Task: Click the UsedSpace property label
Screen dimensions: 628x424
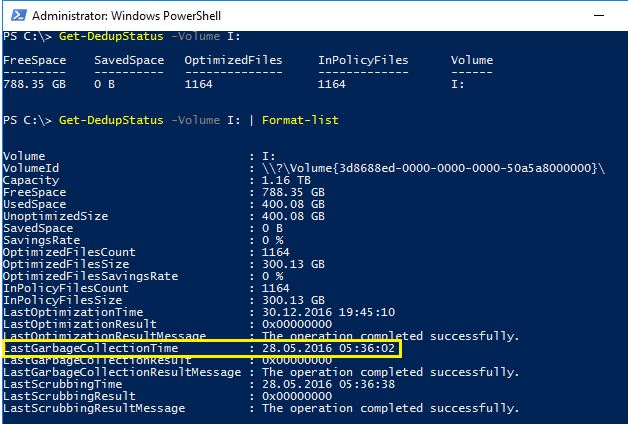Action: [36, 203]
